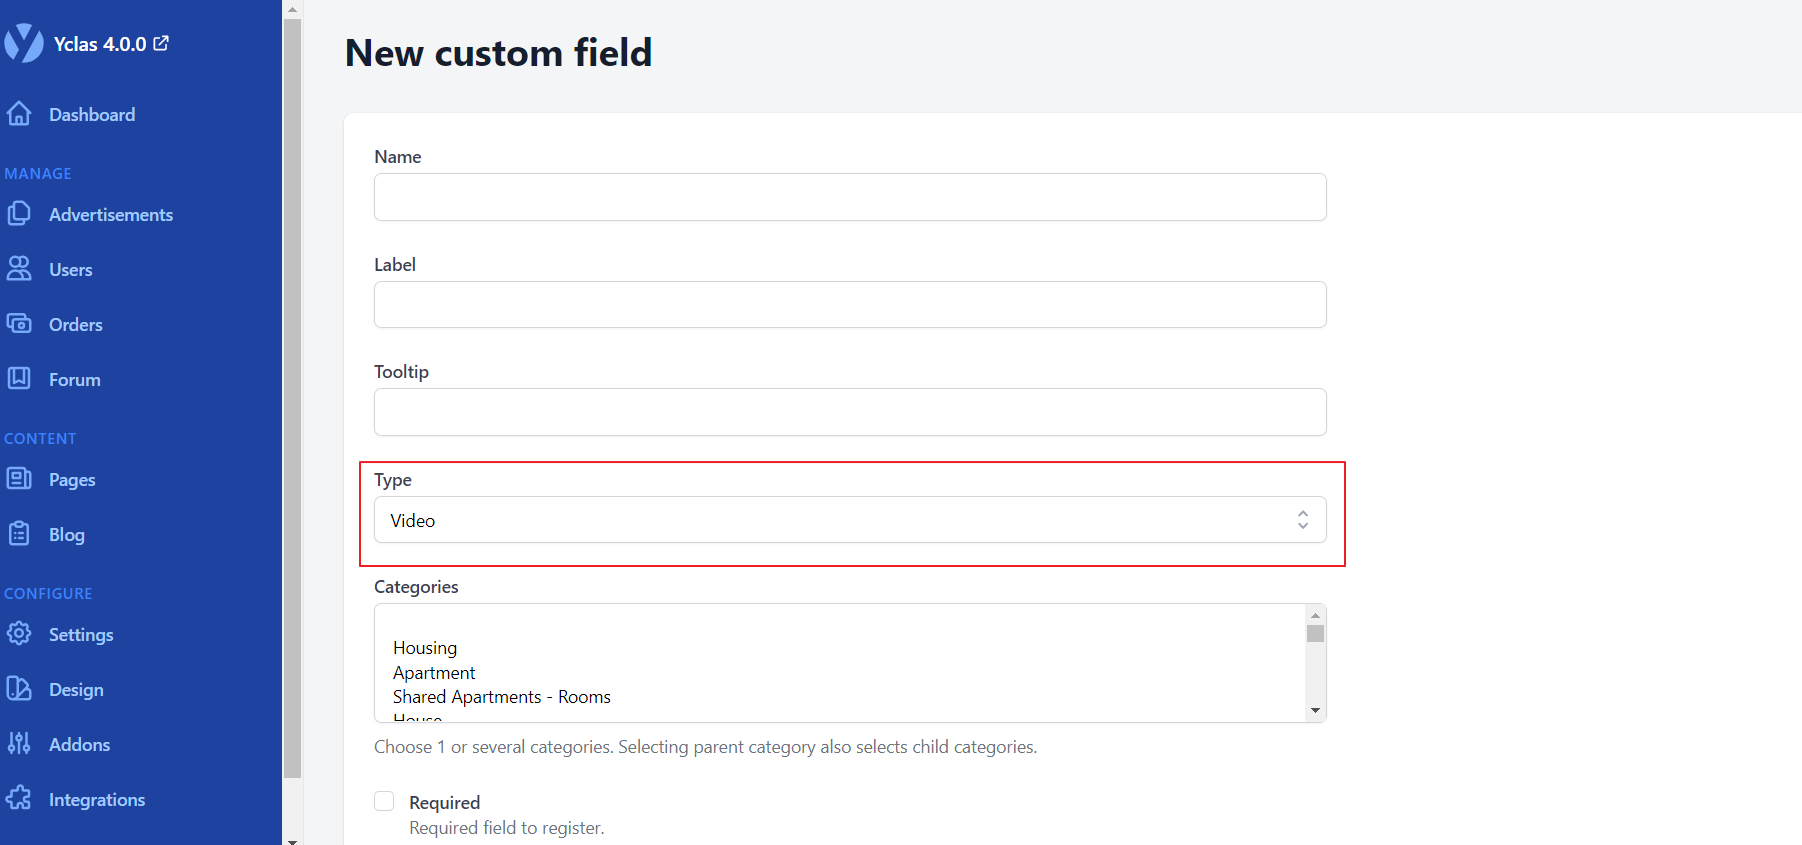
Task: Click the Settings gear icon
Action: 19,634
